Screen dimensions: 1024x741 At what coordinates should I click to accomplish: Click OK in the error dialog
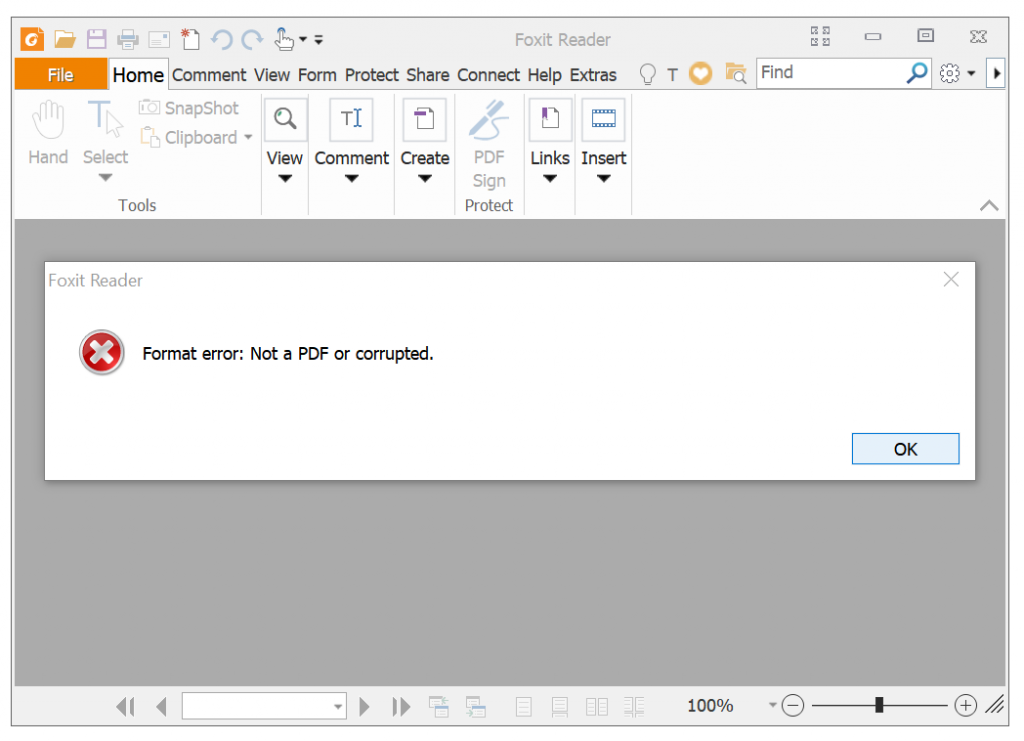click(x=905, y=449)
